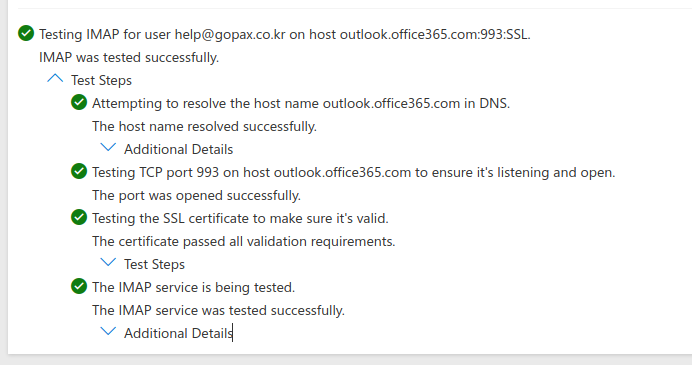Click the Test Steps label under SSL certificate
The image size is (692, 365).
[x=154, y=264]
